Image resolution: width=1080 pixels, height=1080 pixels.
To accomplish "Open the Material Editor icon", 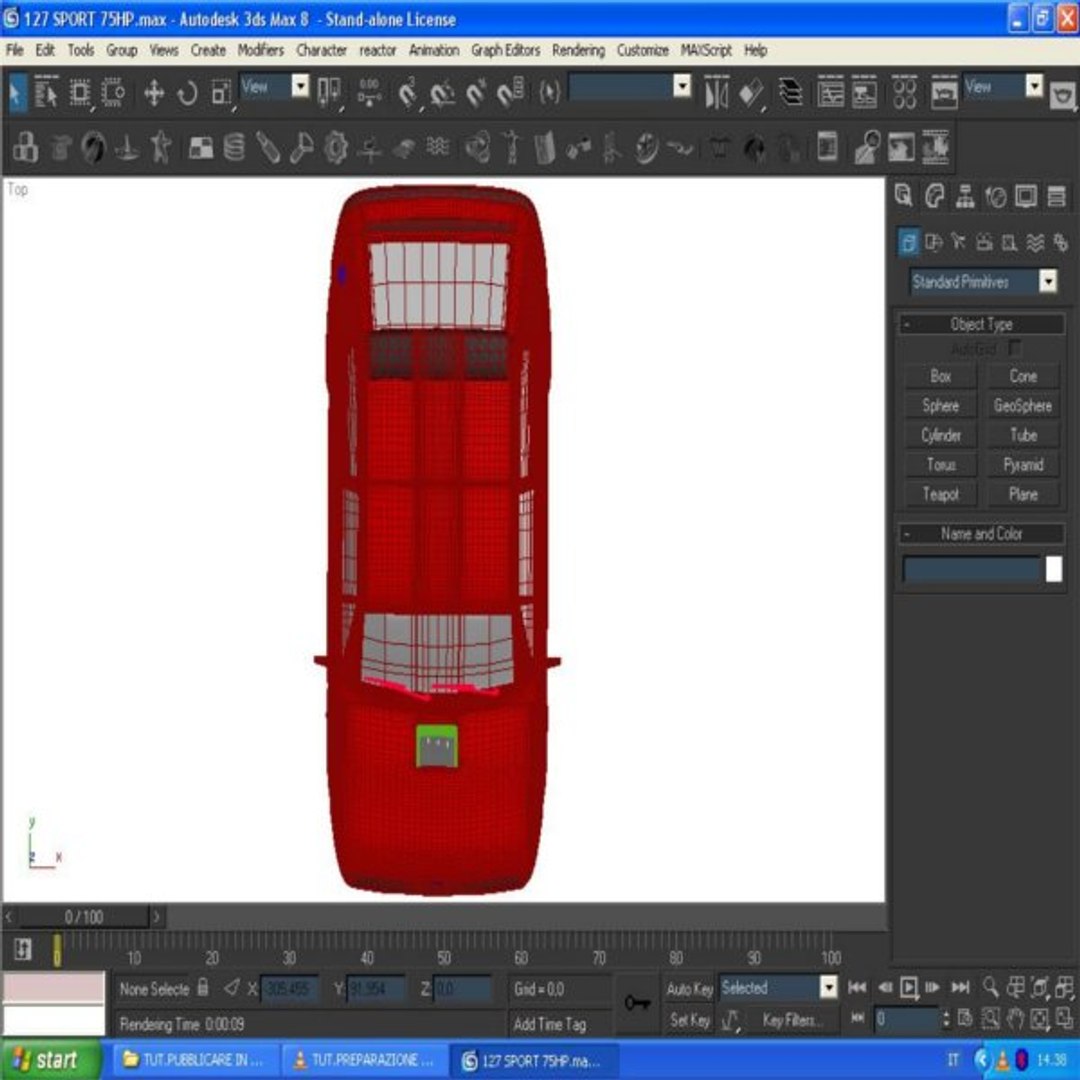I will [904, 93].
